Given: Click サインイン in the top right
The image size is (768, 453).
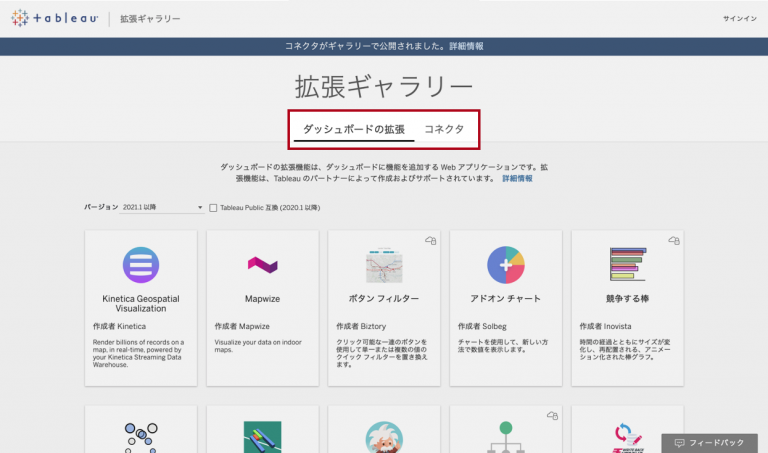Looking at the screenshot, I should 740,19.
